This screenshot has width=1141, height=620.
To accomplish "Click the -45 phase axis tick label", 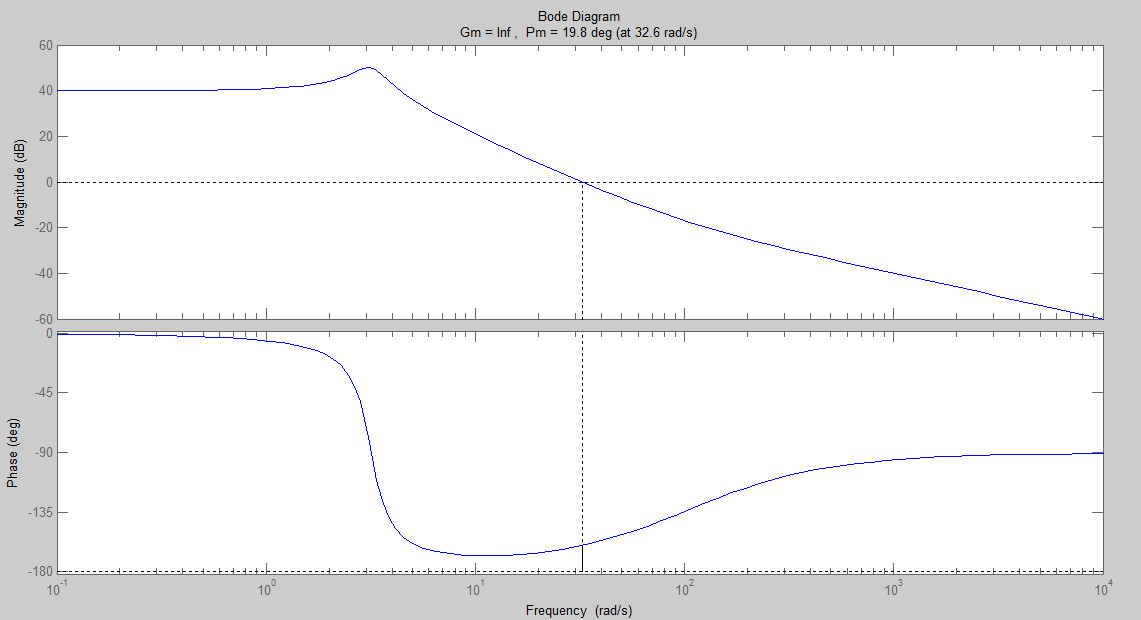I will 44,393.
